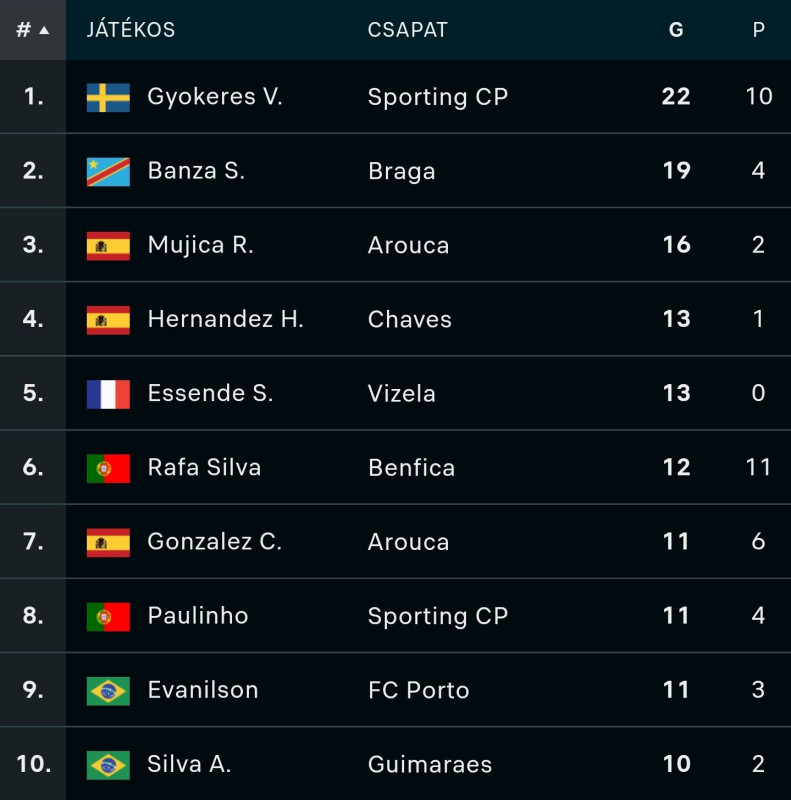The width and height of the screenshot is (791, 800).
Task: Click the Brazil flag beside Silva A.
Action: pos(108,765)
